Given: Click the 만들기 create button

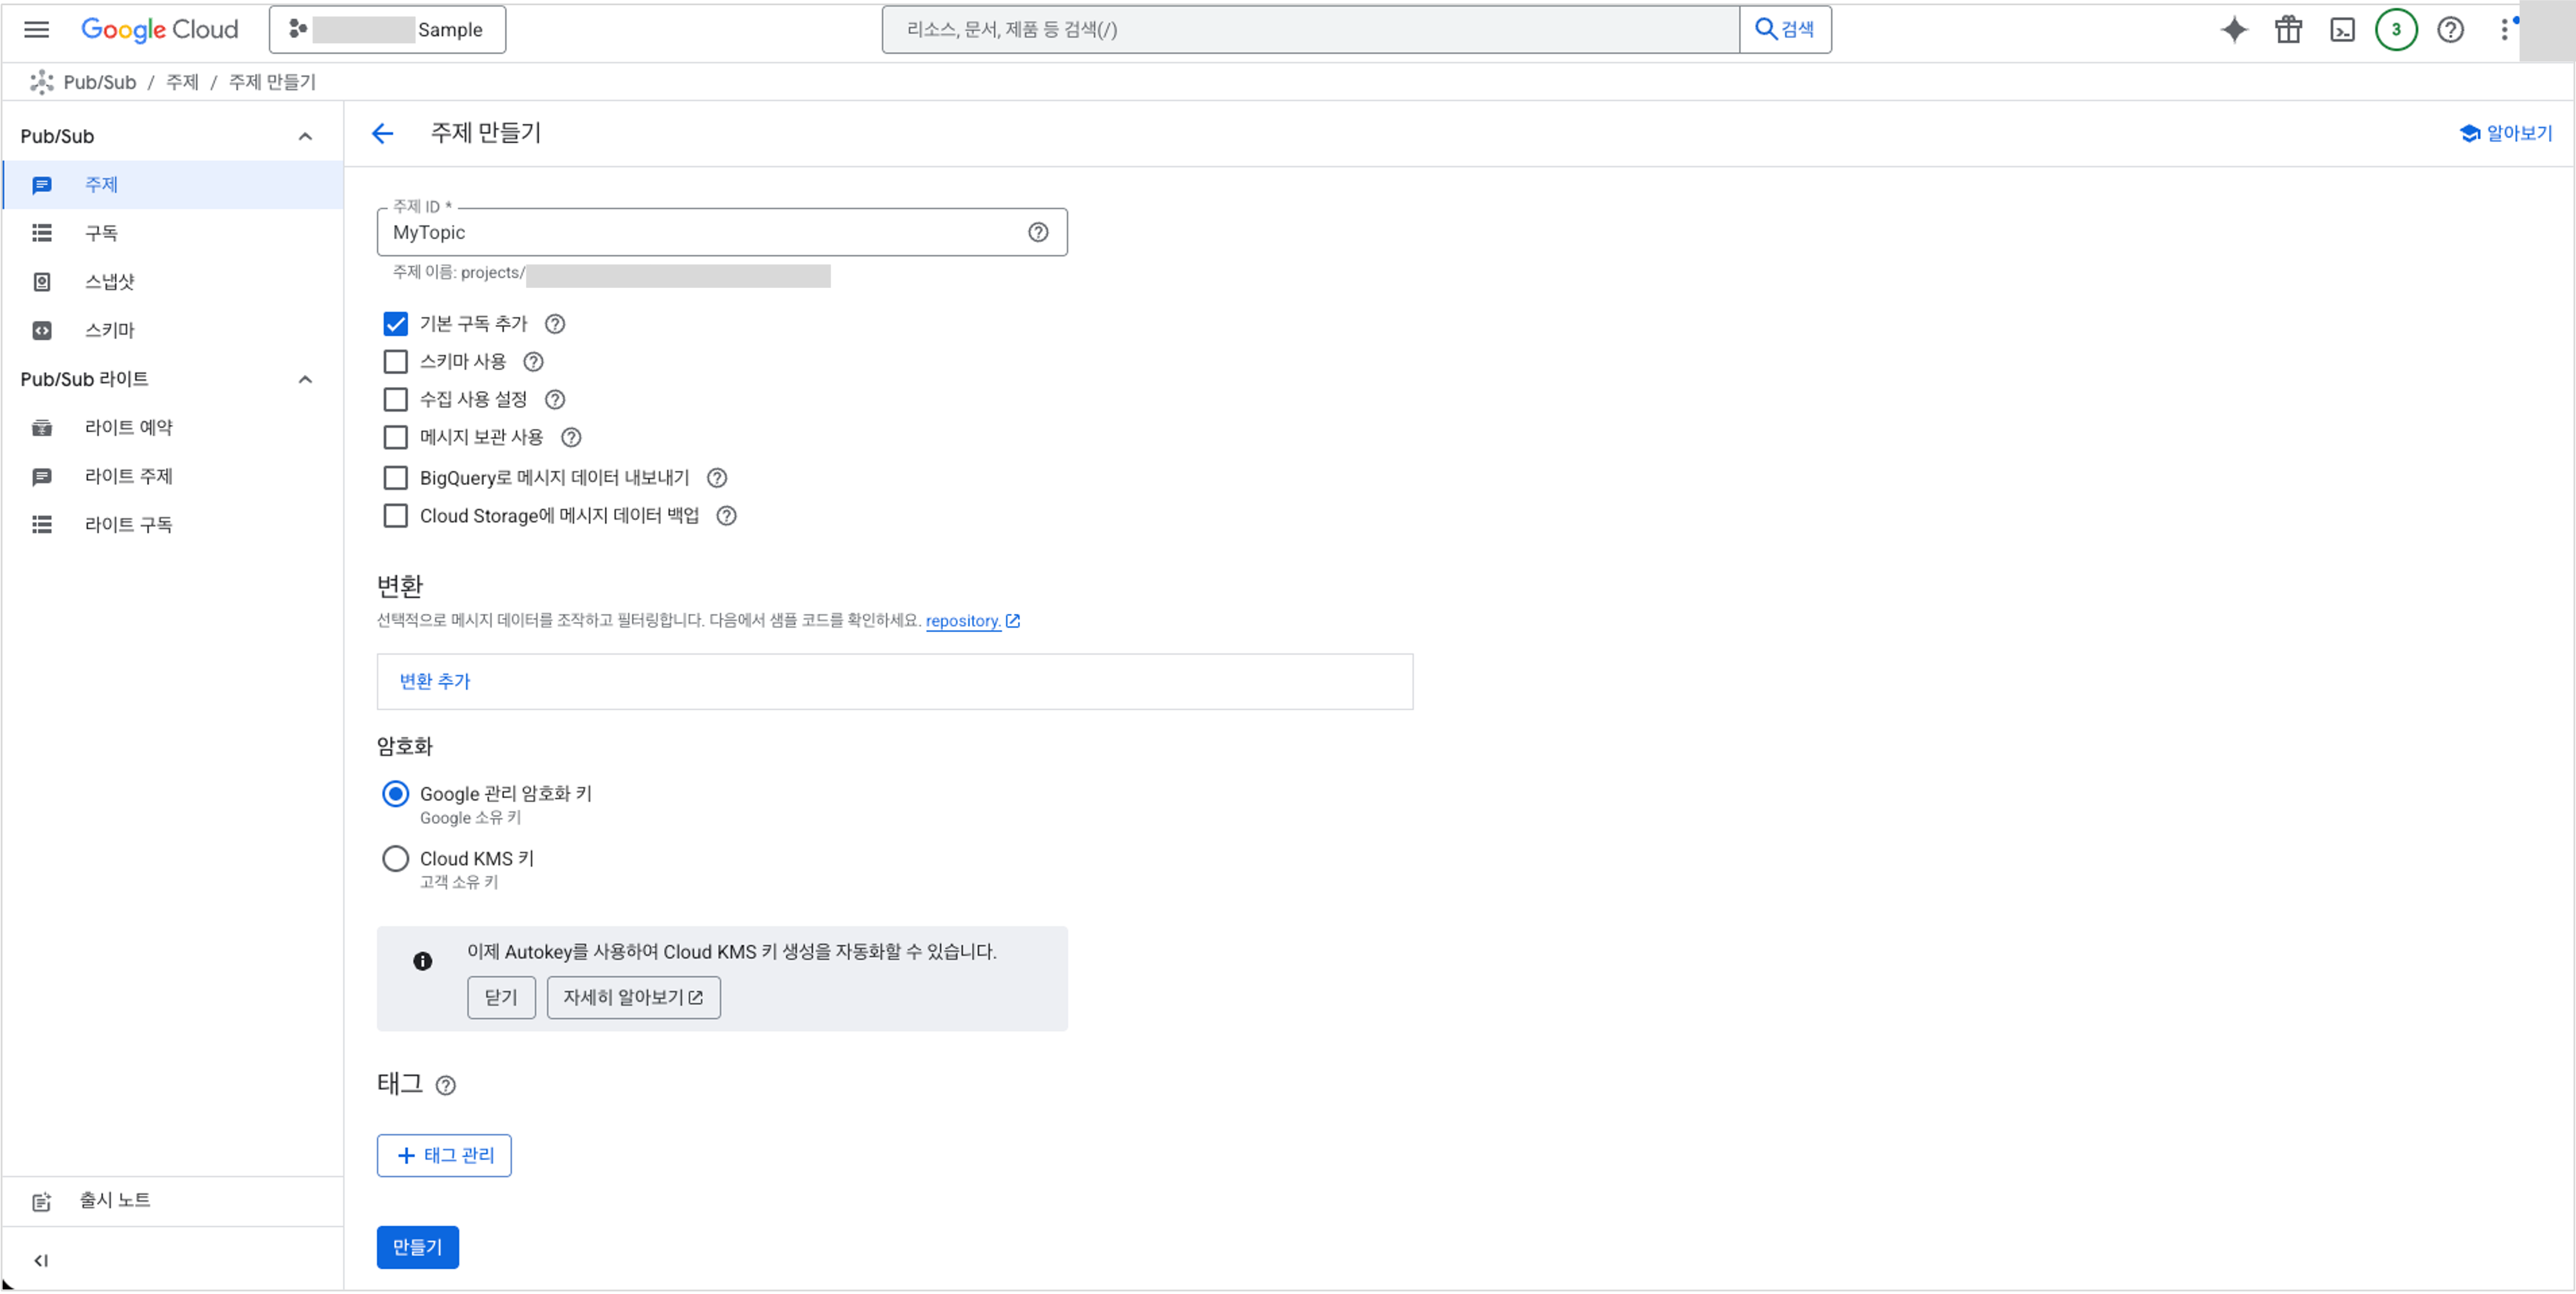Looking at the screenshot, I should (417, 1247).
